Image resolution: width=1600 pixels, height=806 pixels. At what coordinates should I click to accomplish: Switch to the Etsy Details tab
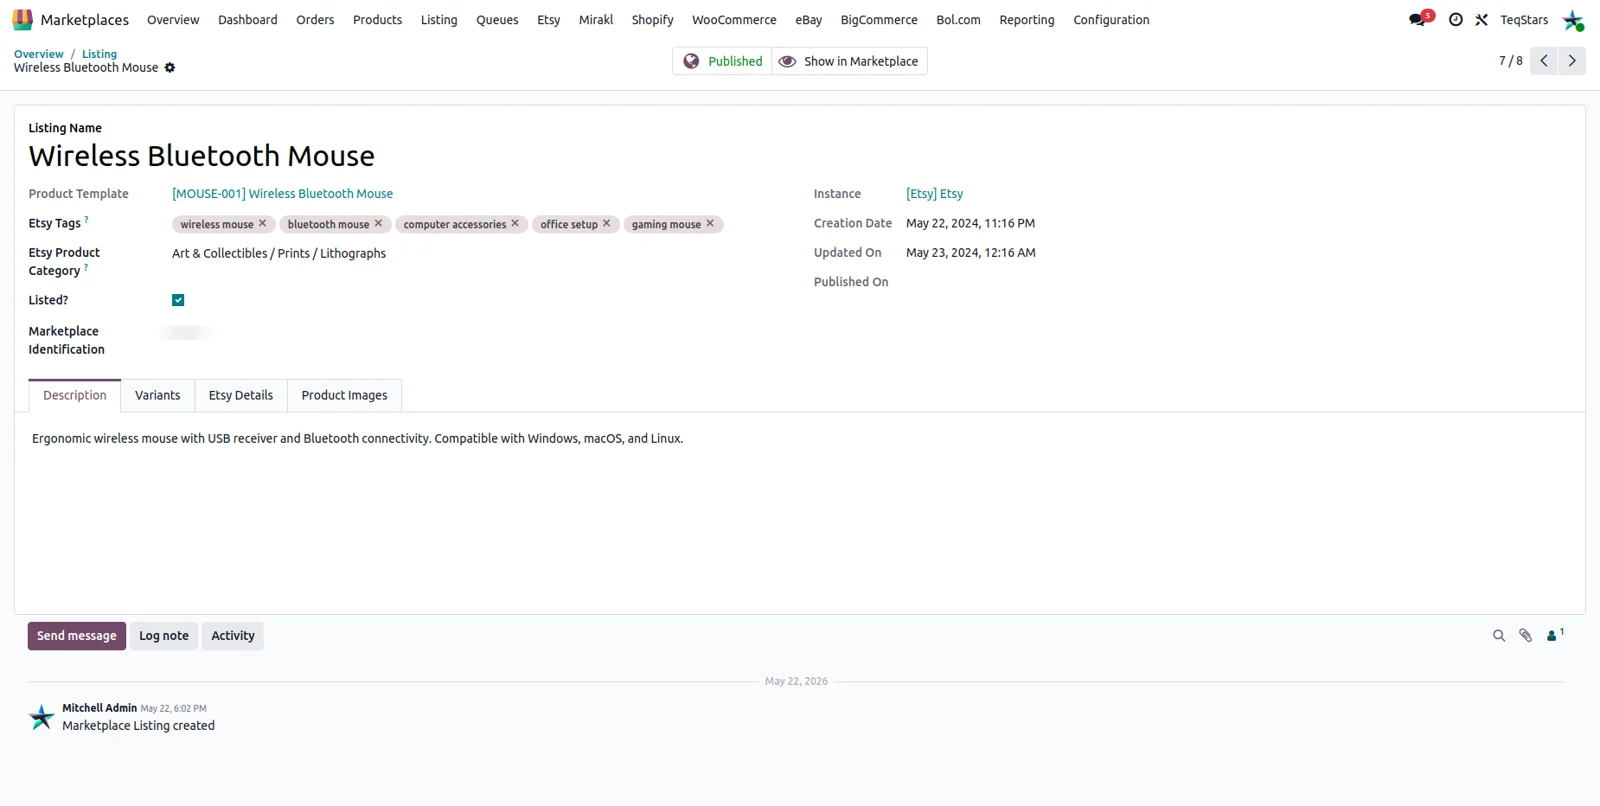241,396
